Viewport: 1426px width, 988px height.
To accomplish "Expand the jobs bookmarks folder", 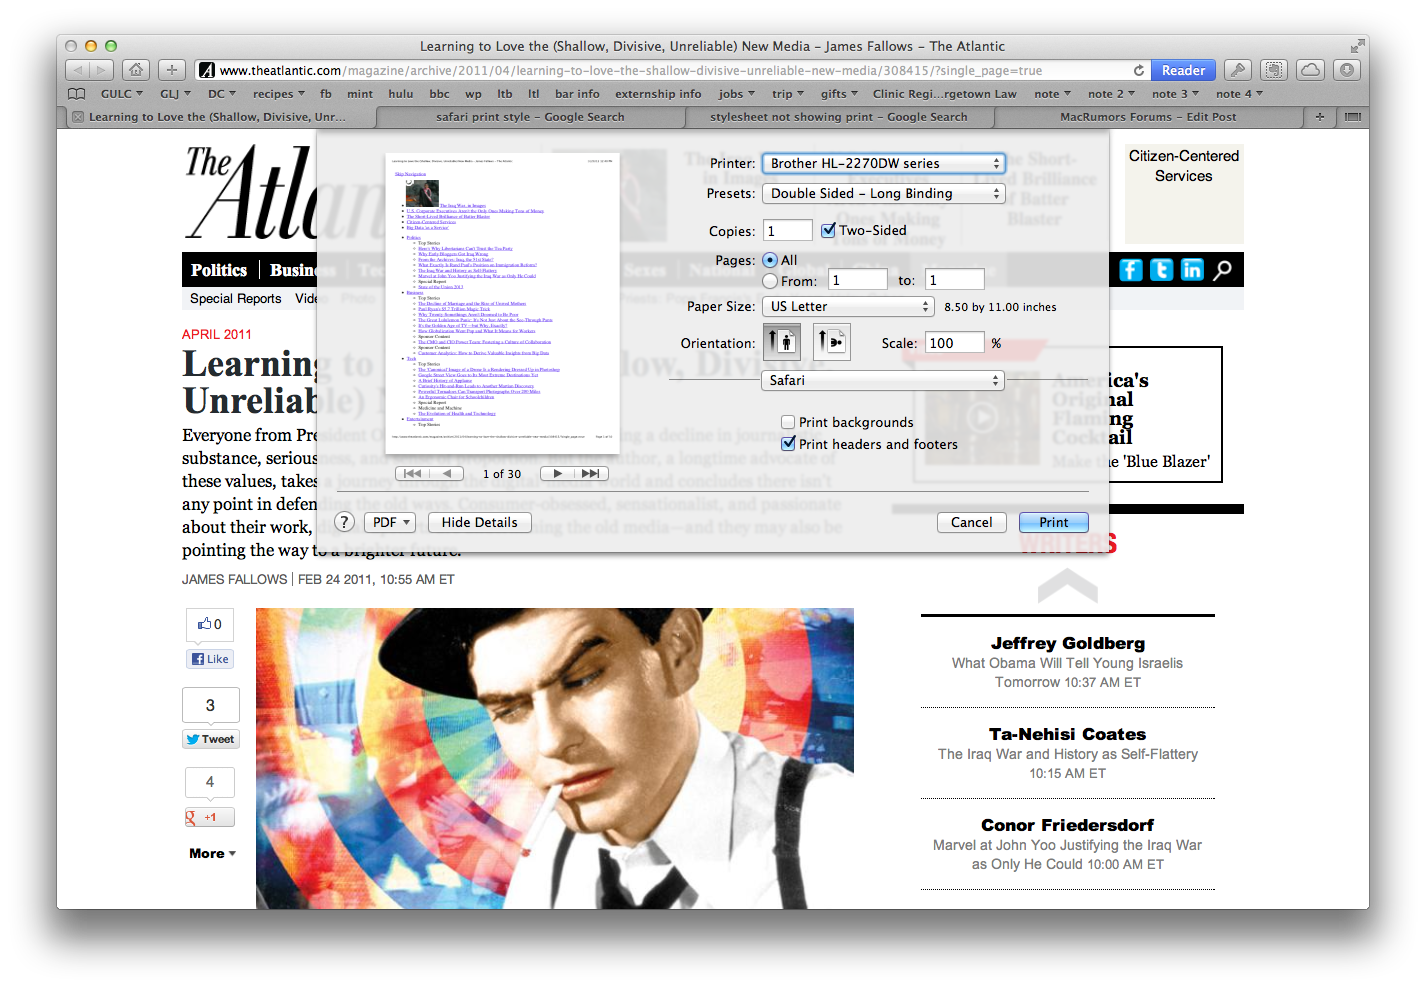I will (737, 94).
